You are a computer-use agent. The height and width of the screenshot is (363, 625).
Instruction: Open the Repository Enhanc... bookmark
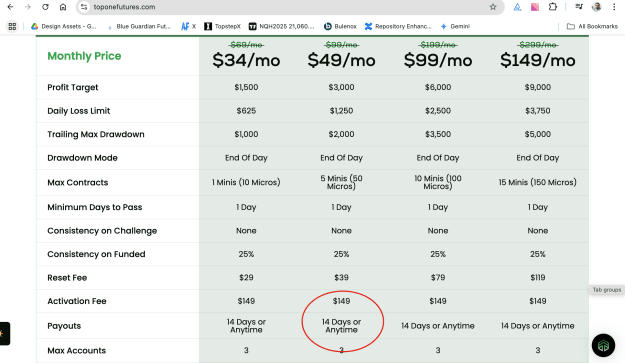pyautogui.click(x=398, y=26)
